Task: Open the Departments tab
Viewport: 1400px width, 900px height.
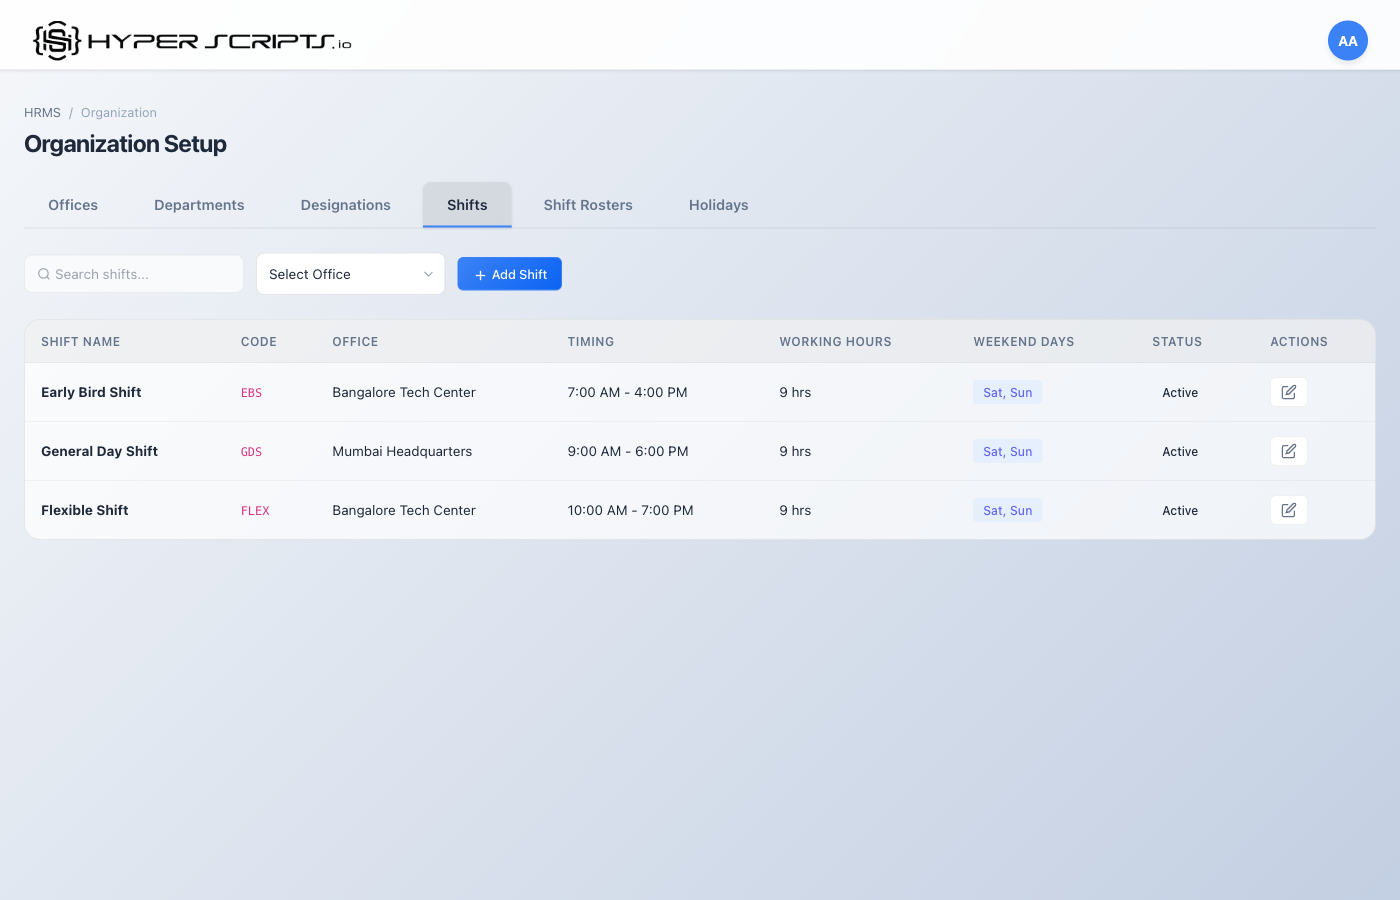Action: pos(199,205)
